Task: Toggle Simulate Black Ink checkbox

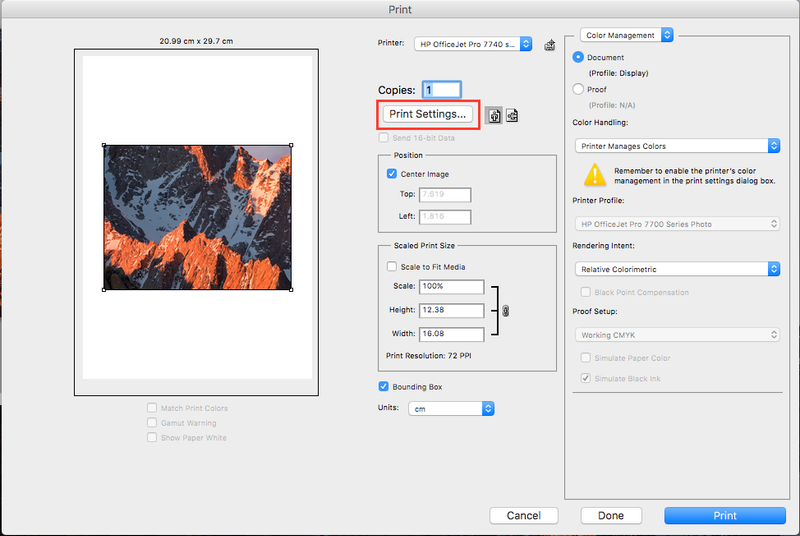Action: point(586,378)
